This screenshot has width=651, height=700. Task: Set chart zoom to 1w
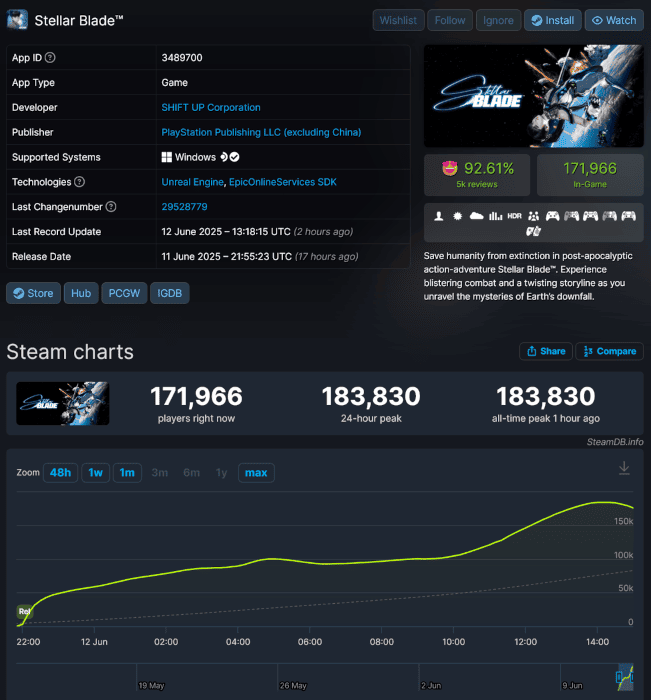[x=96, y=473]
